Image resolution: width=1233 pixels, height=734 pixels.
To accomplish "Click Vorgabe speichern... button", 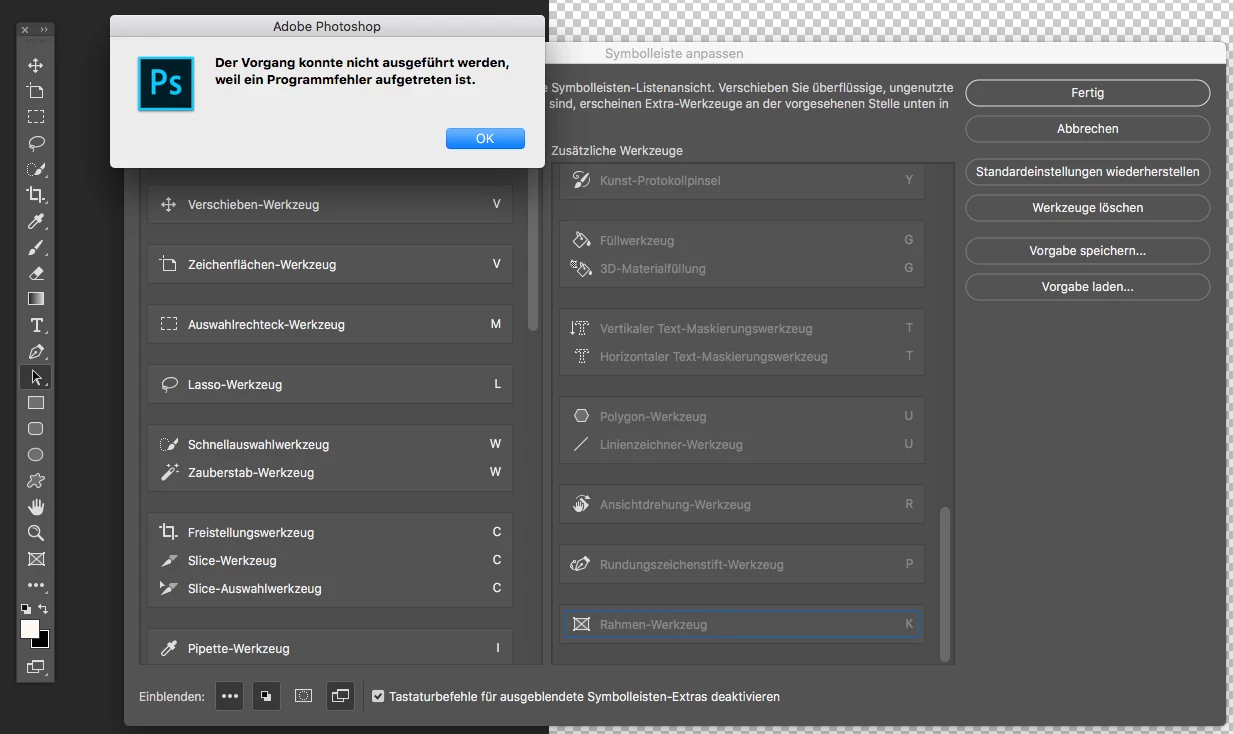I will click(x=1088, y=251).
